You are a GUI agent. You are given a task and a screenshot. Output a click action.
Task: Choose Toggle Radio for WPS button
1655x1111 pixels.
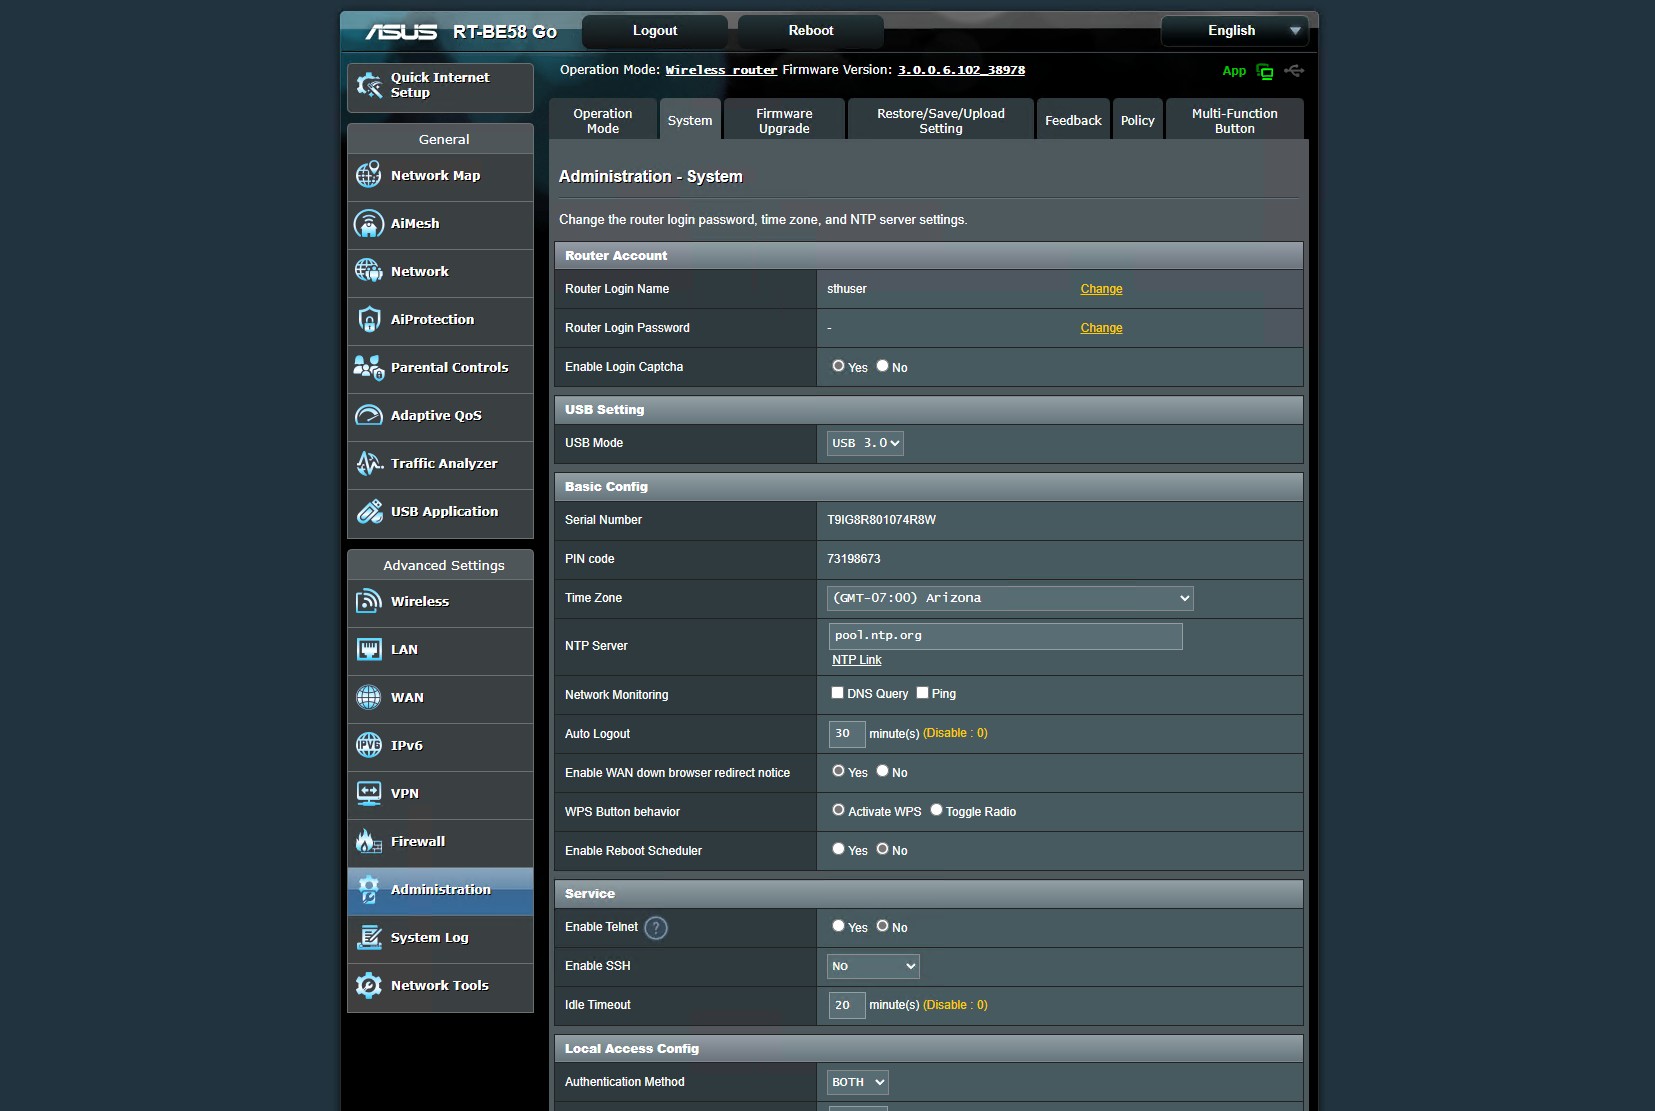[x=937, y=810]
